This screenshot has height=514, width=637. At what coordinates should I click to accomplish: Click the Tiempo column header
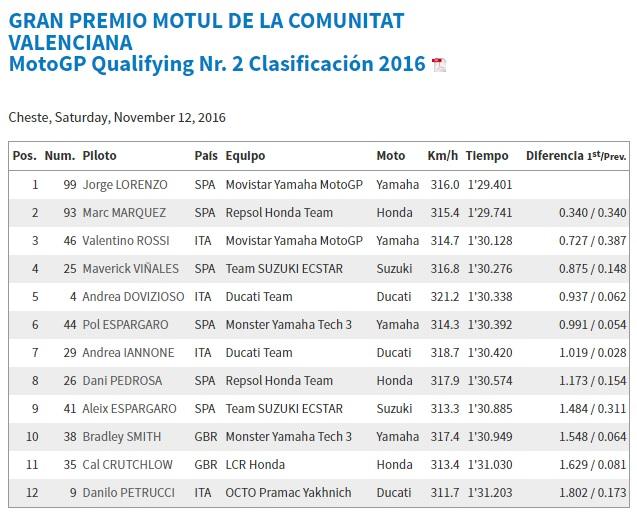point(487,156)
